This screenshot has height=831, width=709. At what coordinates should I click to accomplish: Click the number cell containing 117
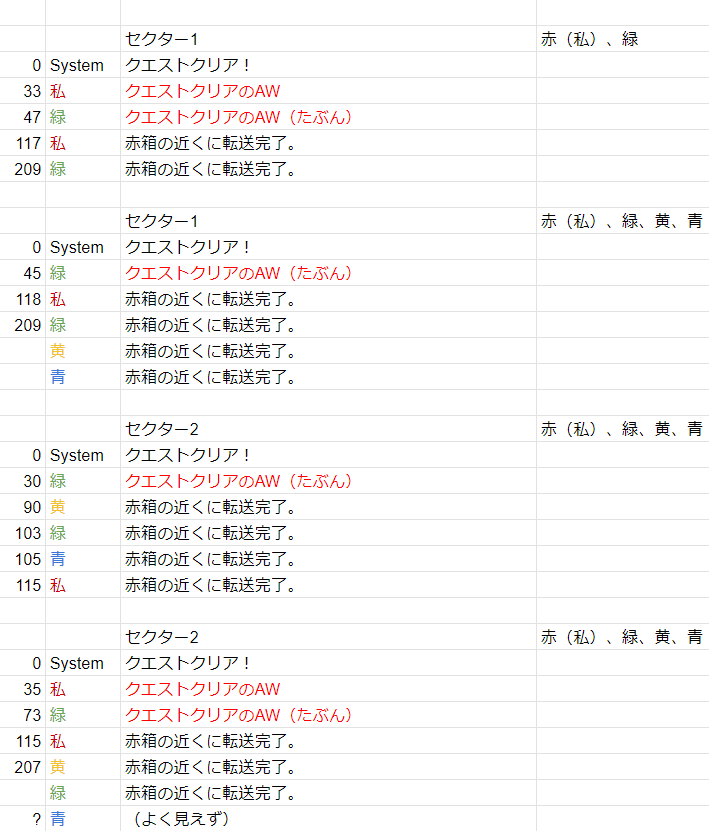[x=23, y=143]
